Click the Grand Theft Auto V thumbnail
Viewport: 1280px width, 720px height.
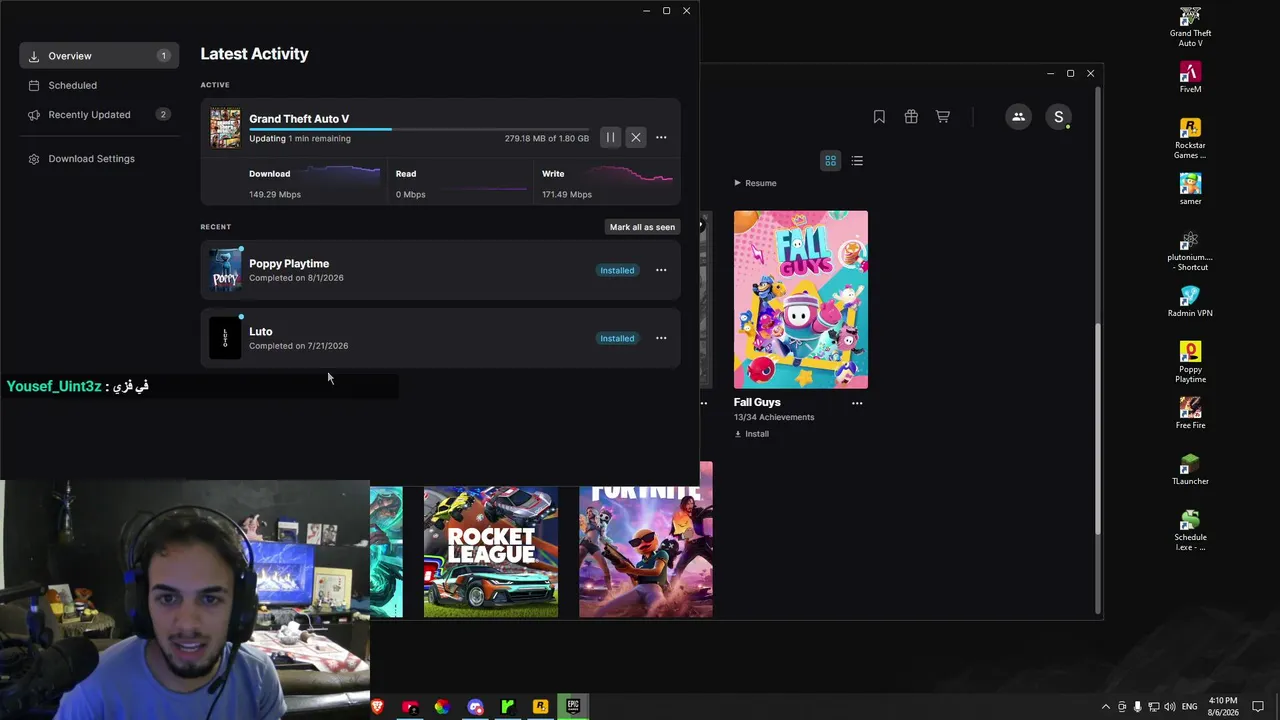pos(225,128)
